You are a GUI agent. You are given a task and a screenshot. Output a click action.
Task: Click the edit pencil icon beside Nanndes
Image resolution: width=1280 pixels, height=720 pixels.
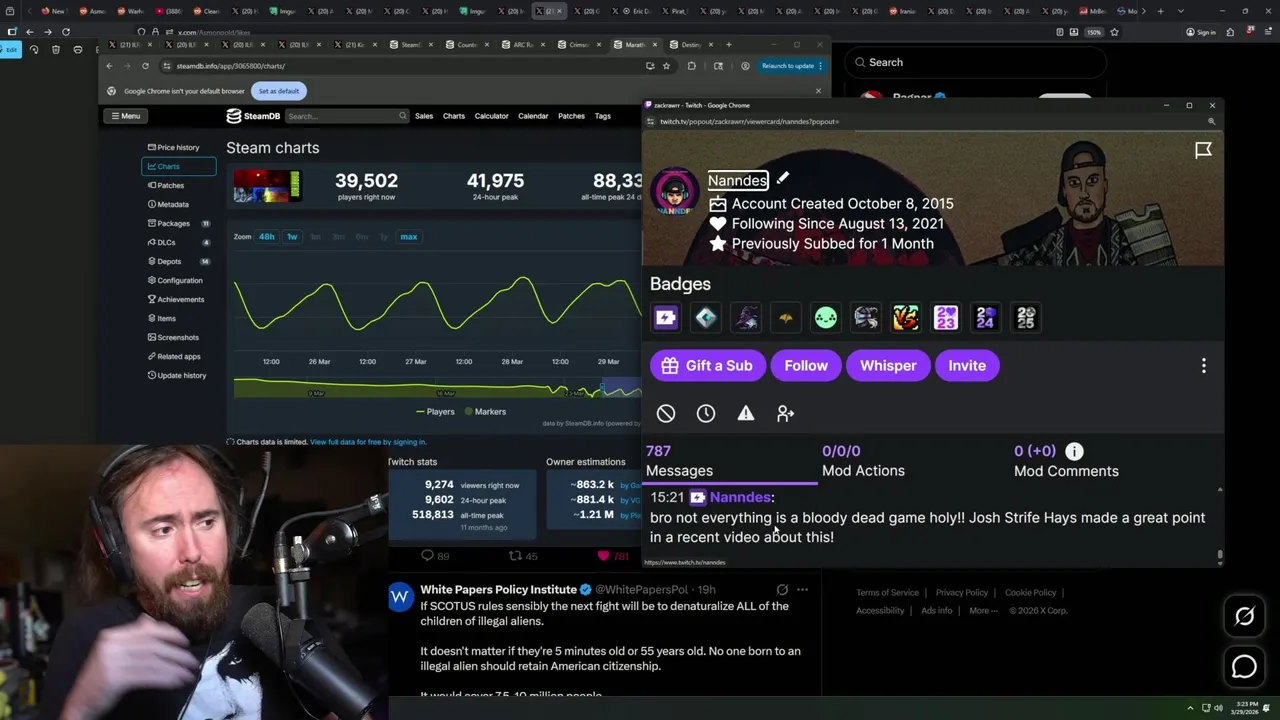pyautogui.click(x=783, y=178)
